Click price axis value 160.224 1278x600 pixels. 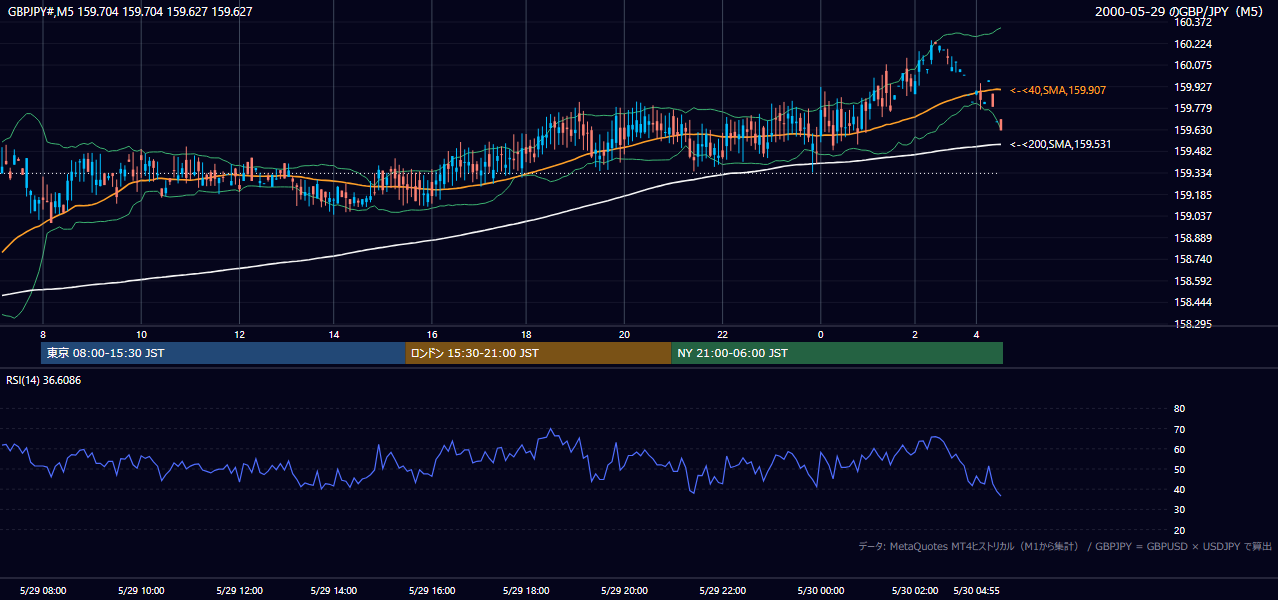[x=1194, y=44]
